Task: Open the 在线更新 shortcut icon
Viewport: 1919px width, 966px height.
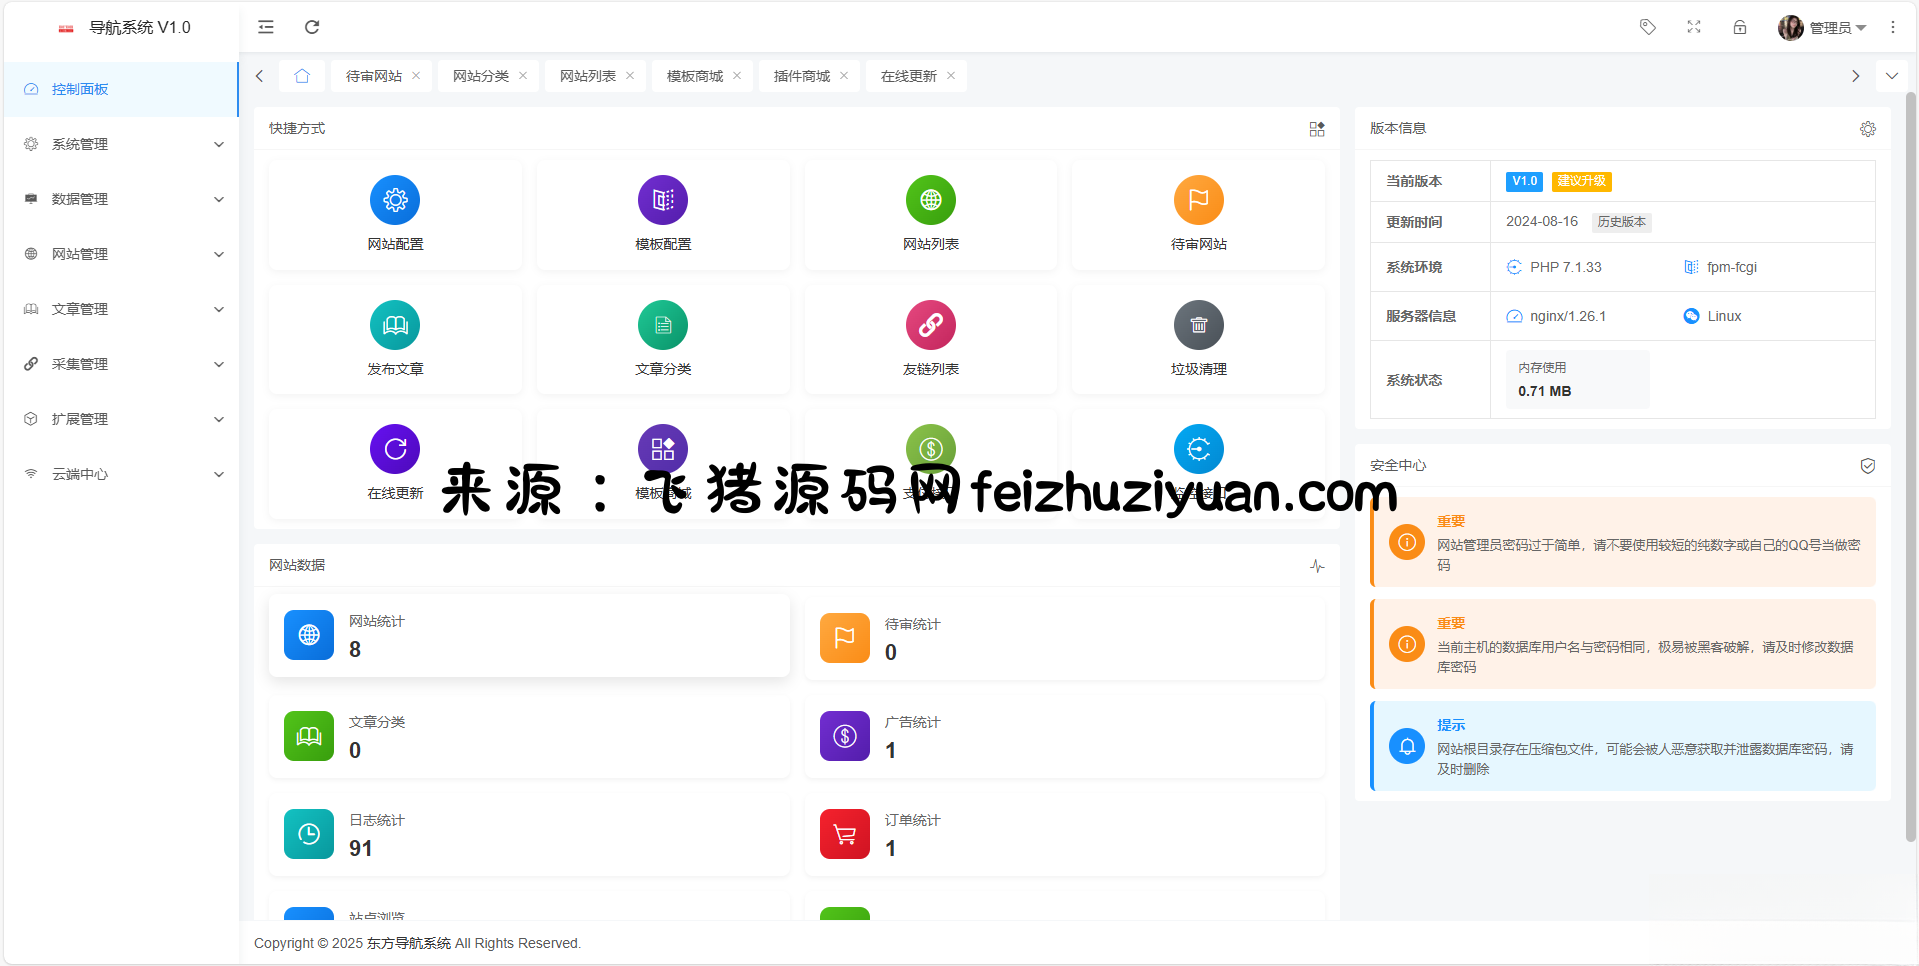Action: (395, 449)
